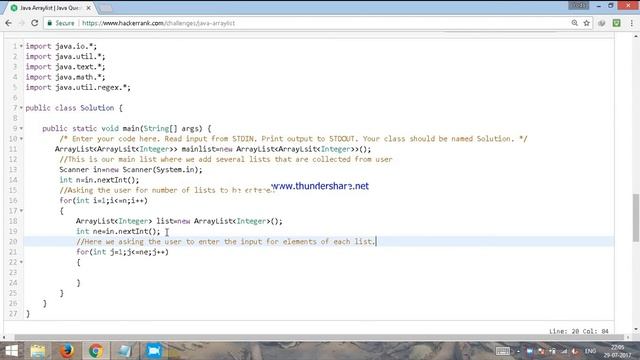The width and height of the screenshot is (640, 360).
Task: Click the 'import java.util.regex.*;' line
Action: pos(78,87)
